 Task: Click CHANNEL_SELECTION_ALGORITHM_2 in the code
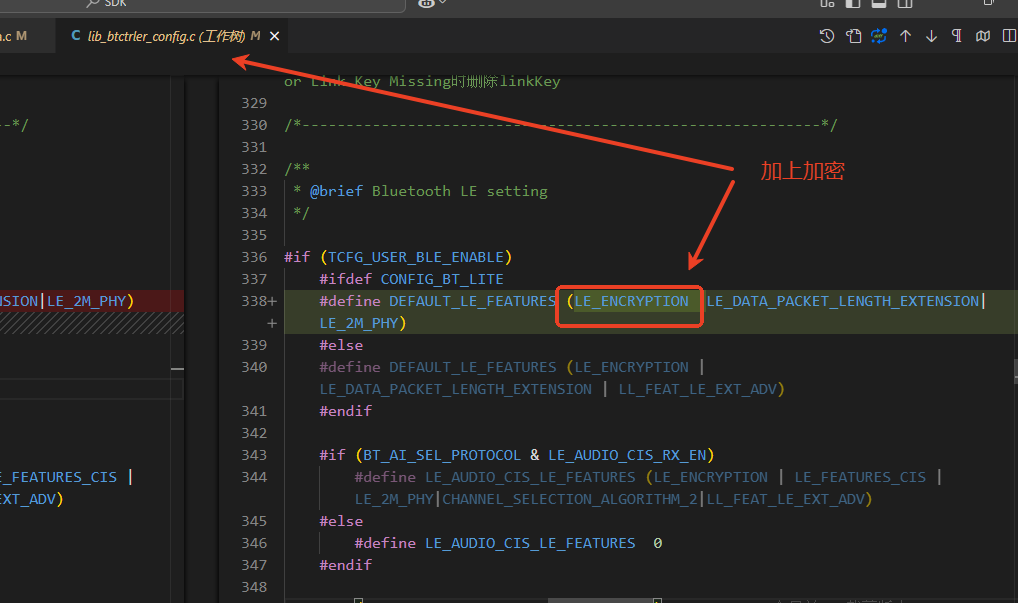click(x=569, y=499)
